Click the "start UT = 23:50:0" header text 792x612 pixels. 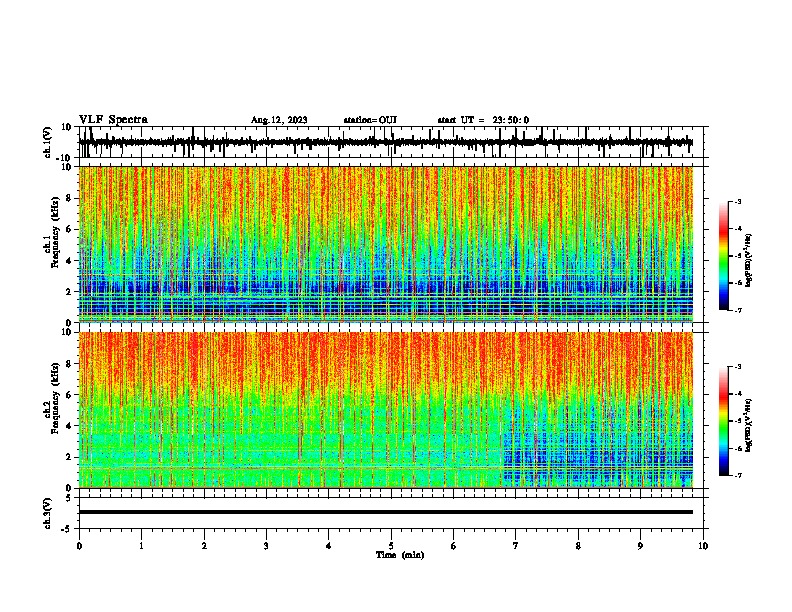(483, 120)
